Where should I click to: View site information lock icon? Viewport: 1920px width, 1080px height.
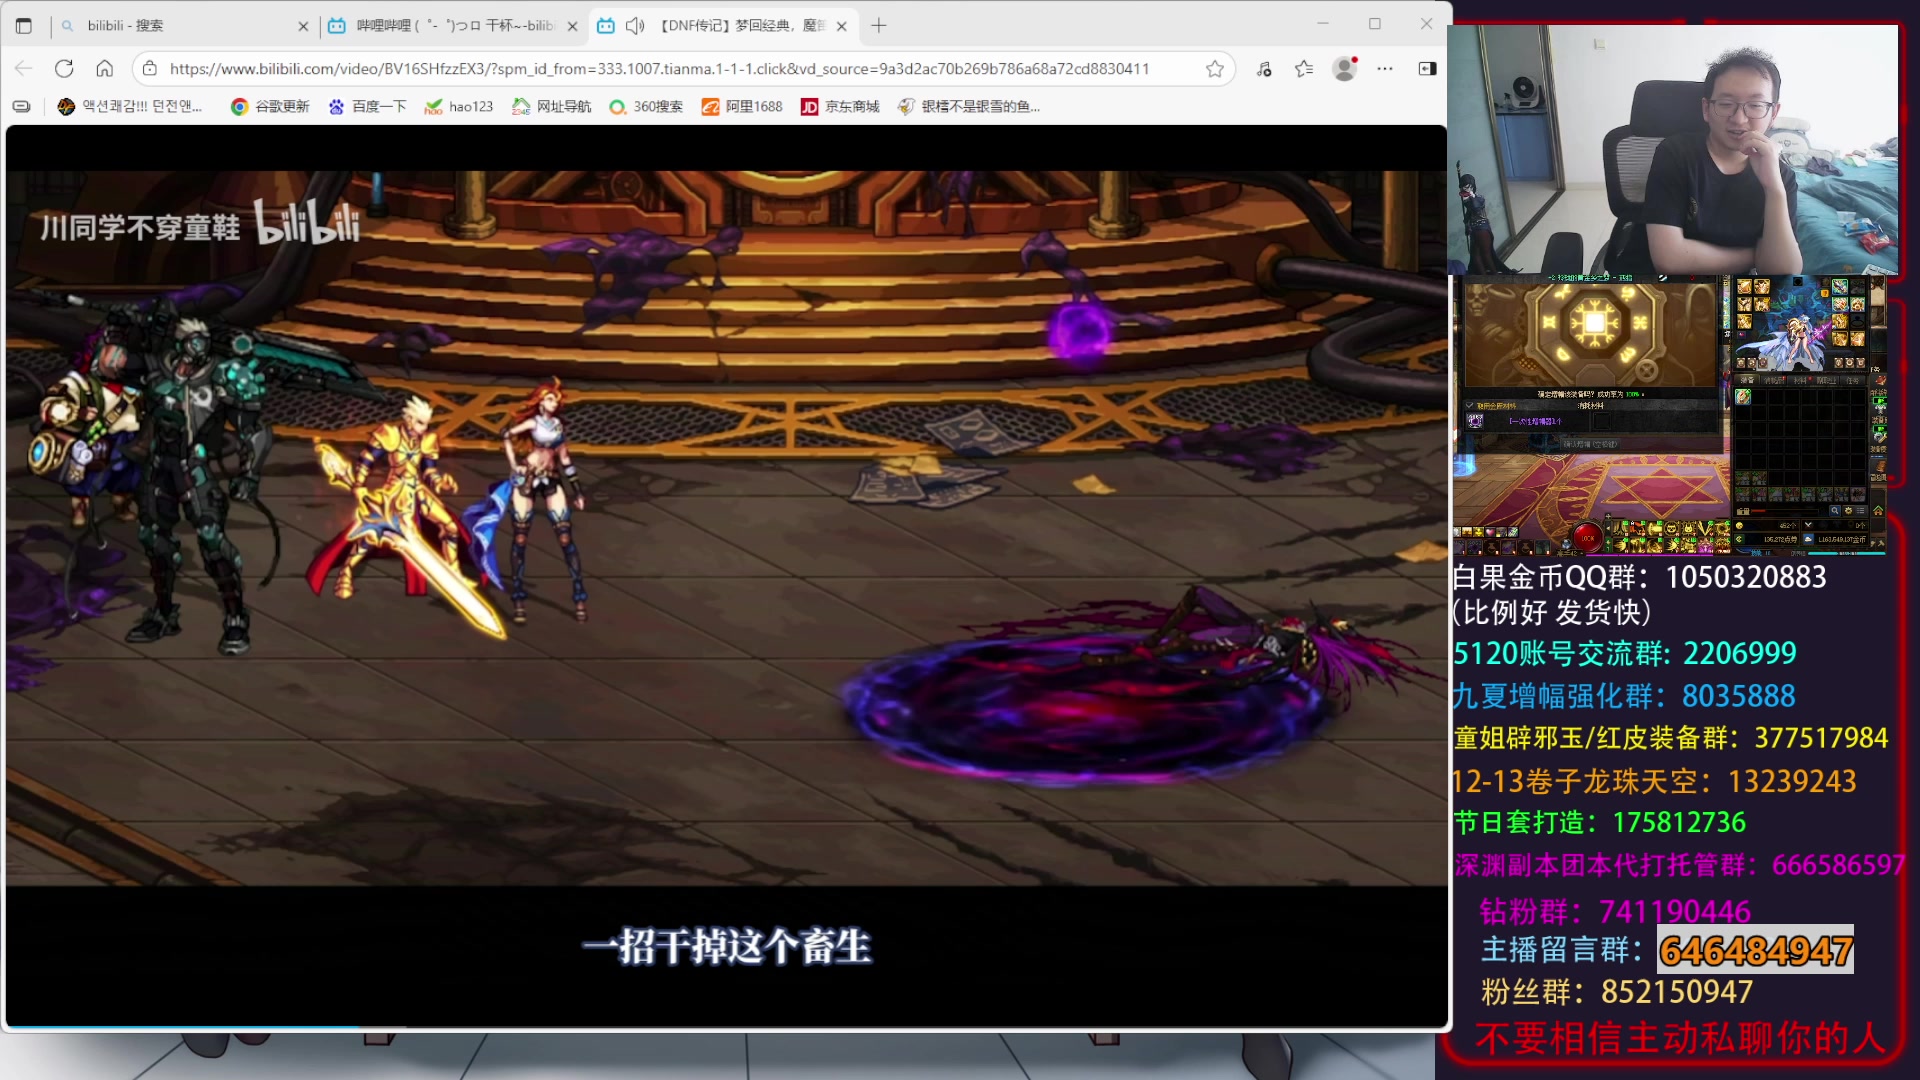tap(149, 68)
